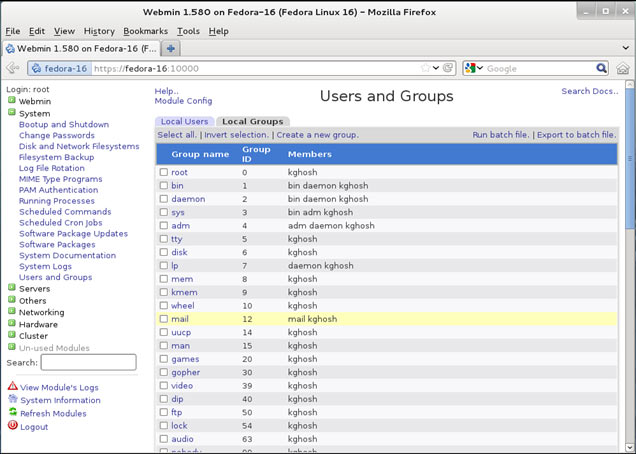636x454 pixels.
Task: Expand the Others category
Action: [x=12, y=299]
